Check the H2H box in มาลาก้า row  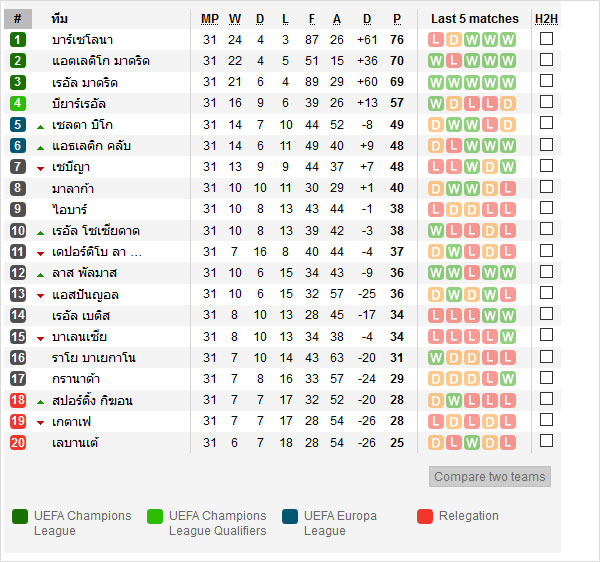pyautogui.click(x=546, y=187)
